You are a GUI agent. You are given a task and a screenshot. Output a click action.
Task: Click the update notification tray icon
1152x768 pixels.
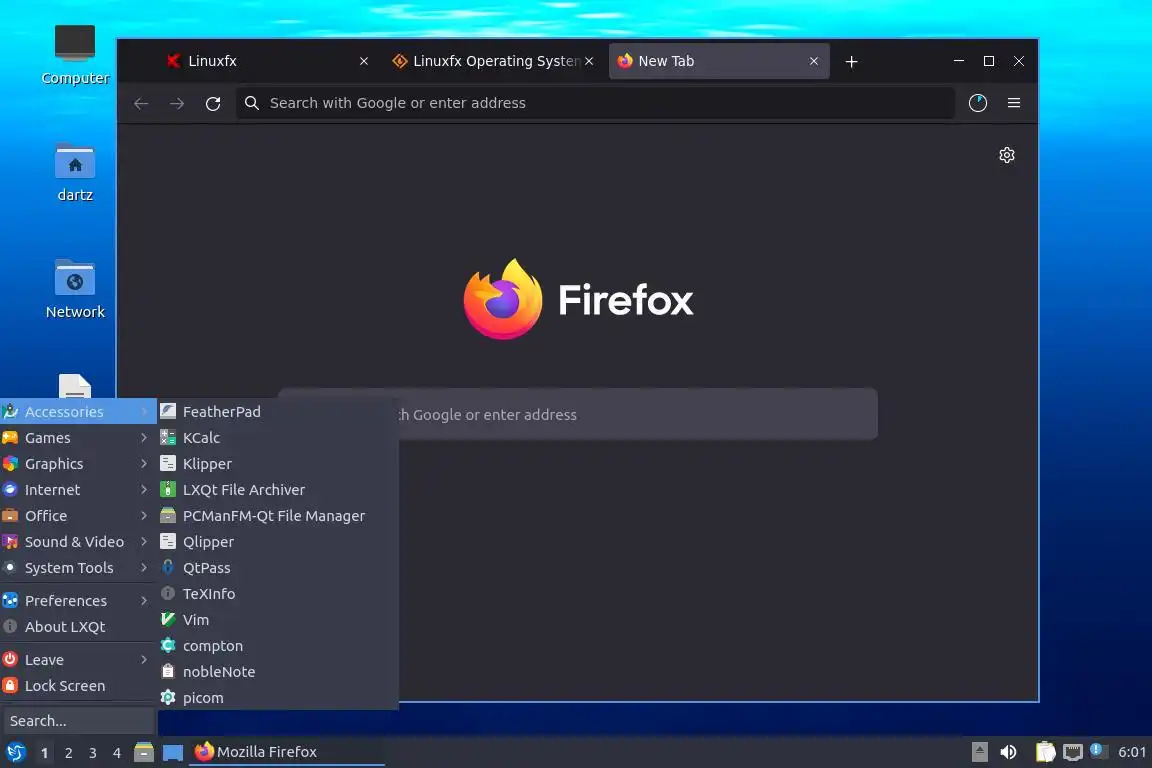tap(1098, 751)
